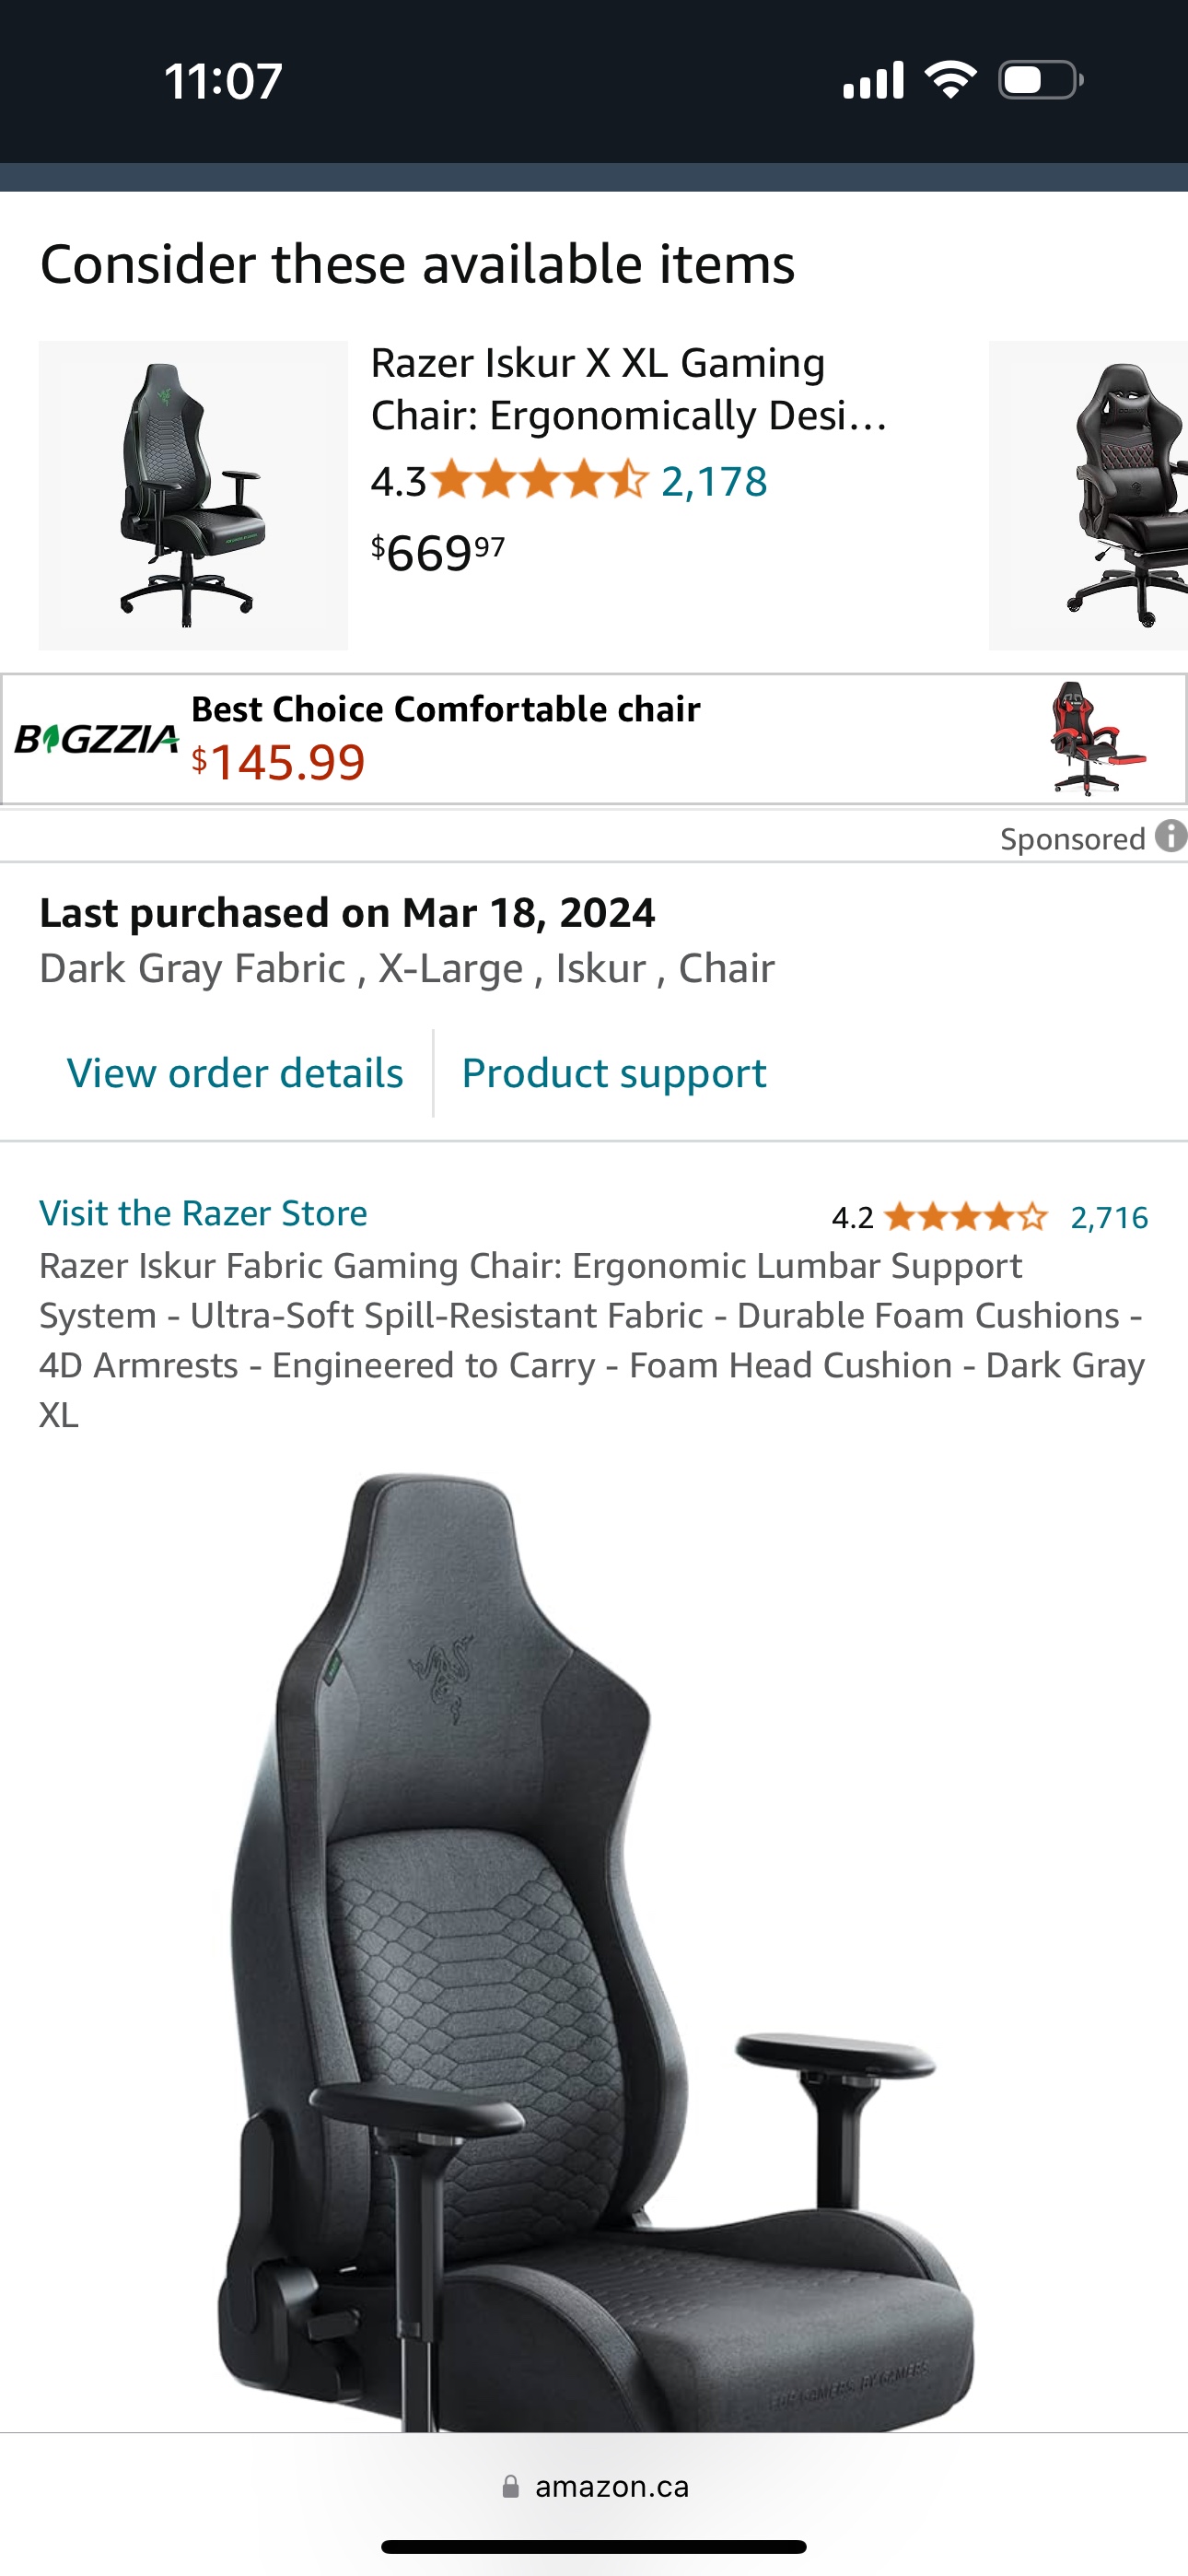Open the BIGZZIA brand logo
1188x2576 pixels.
click(97, 739)
